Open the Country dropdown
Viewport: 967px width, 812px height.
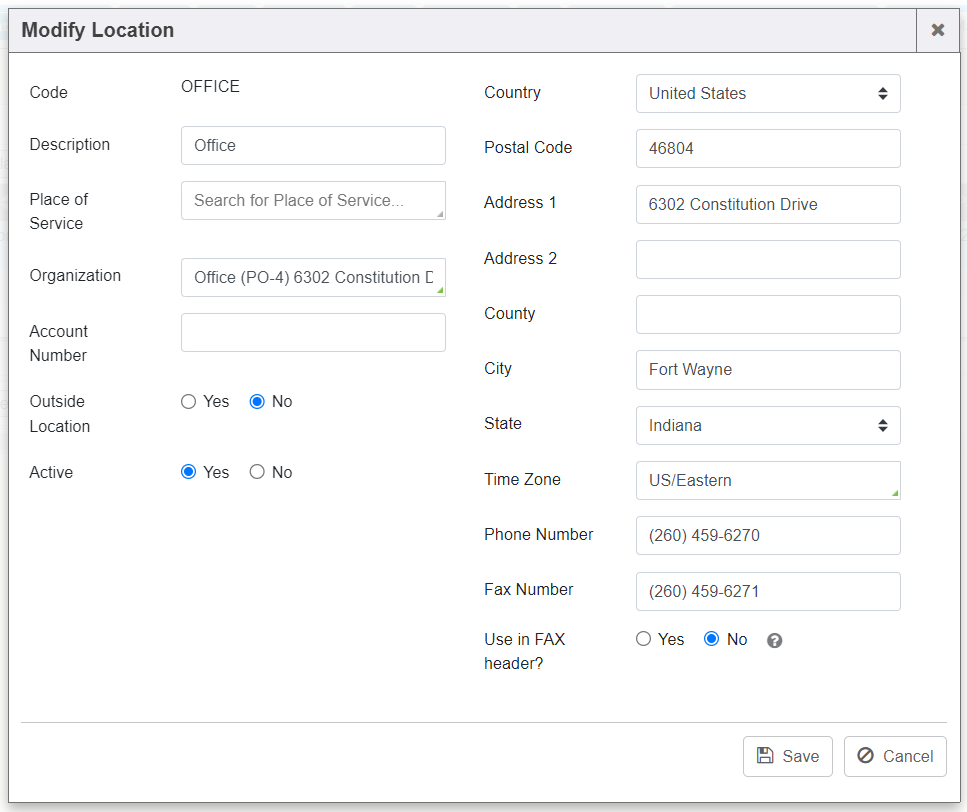767,94
